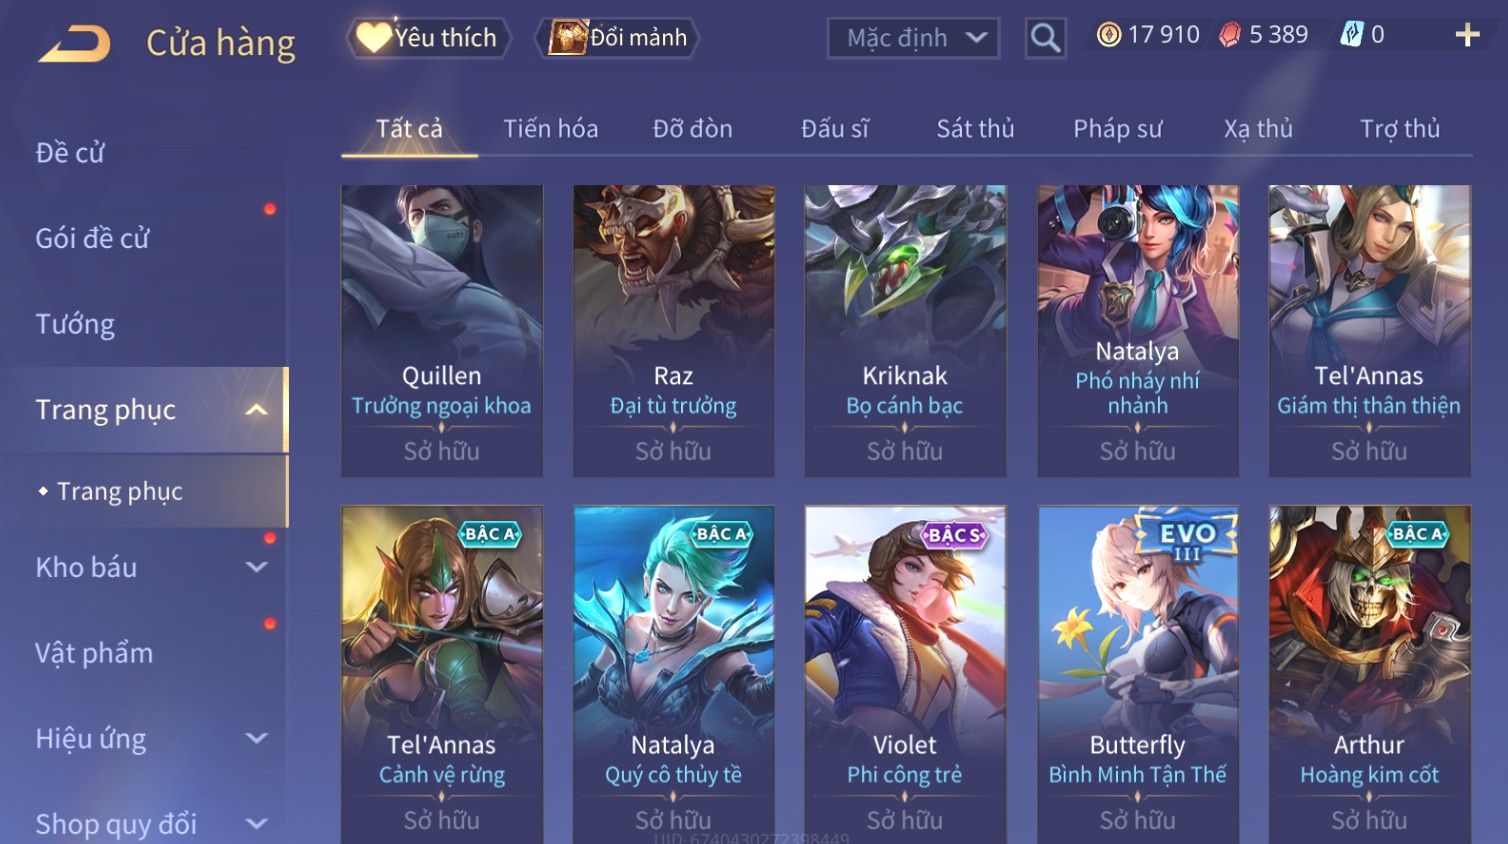Viewport: 1508px width, 844px height.
Task: Click the golden back arrow icon
Action: click(x=74, y=43)
